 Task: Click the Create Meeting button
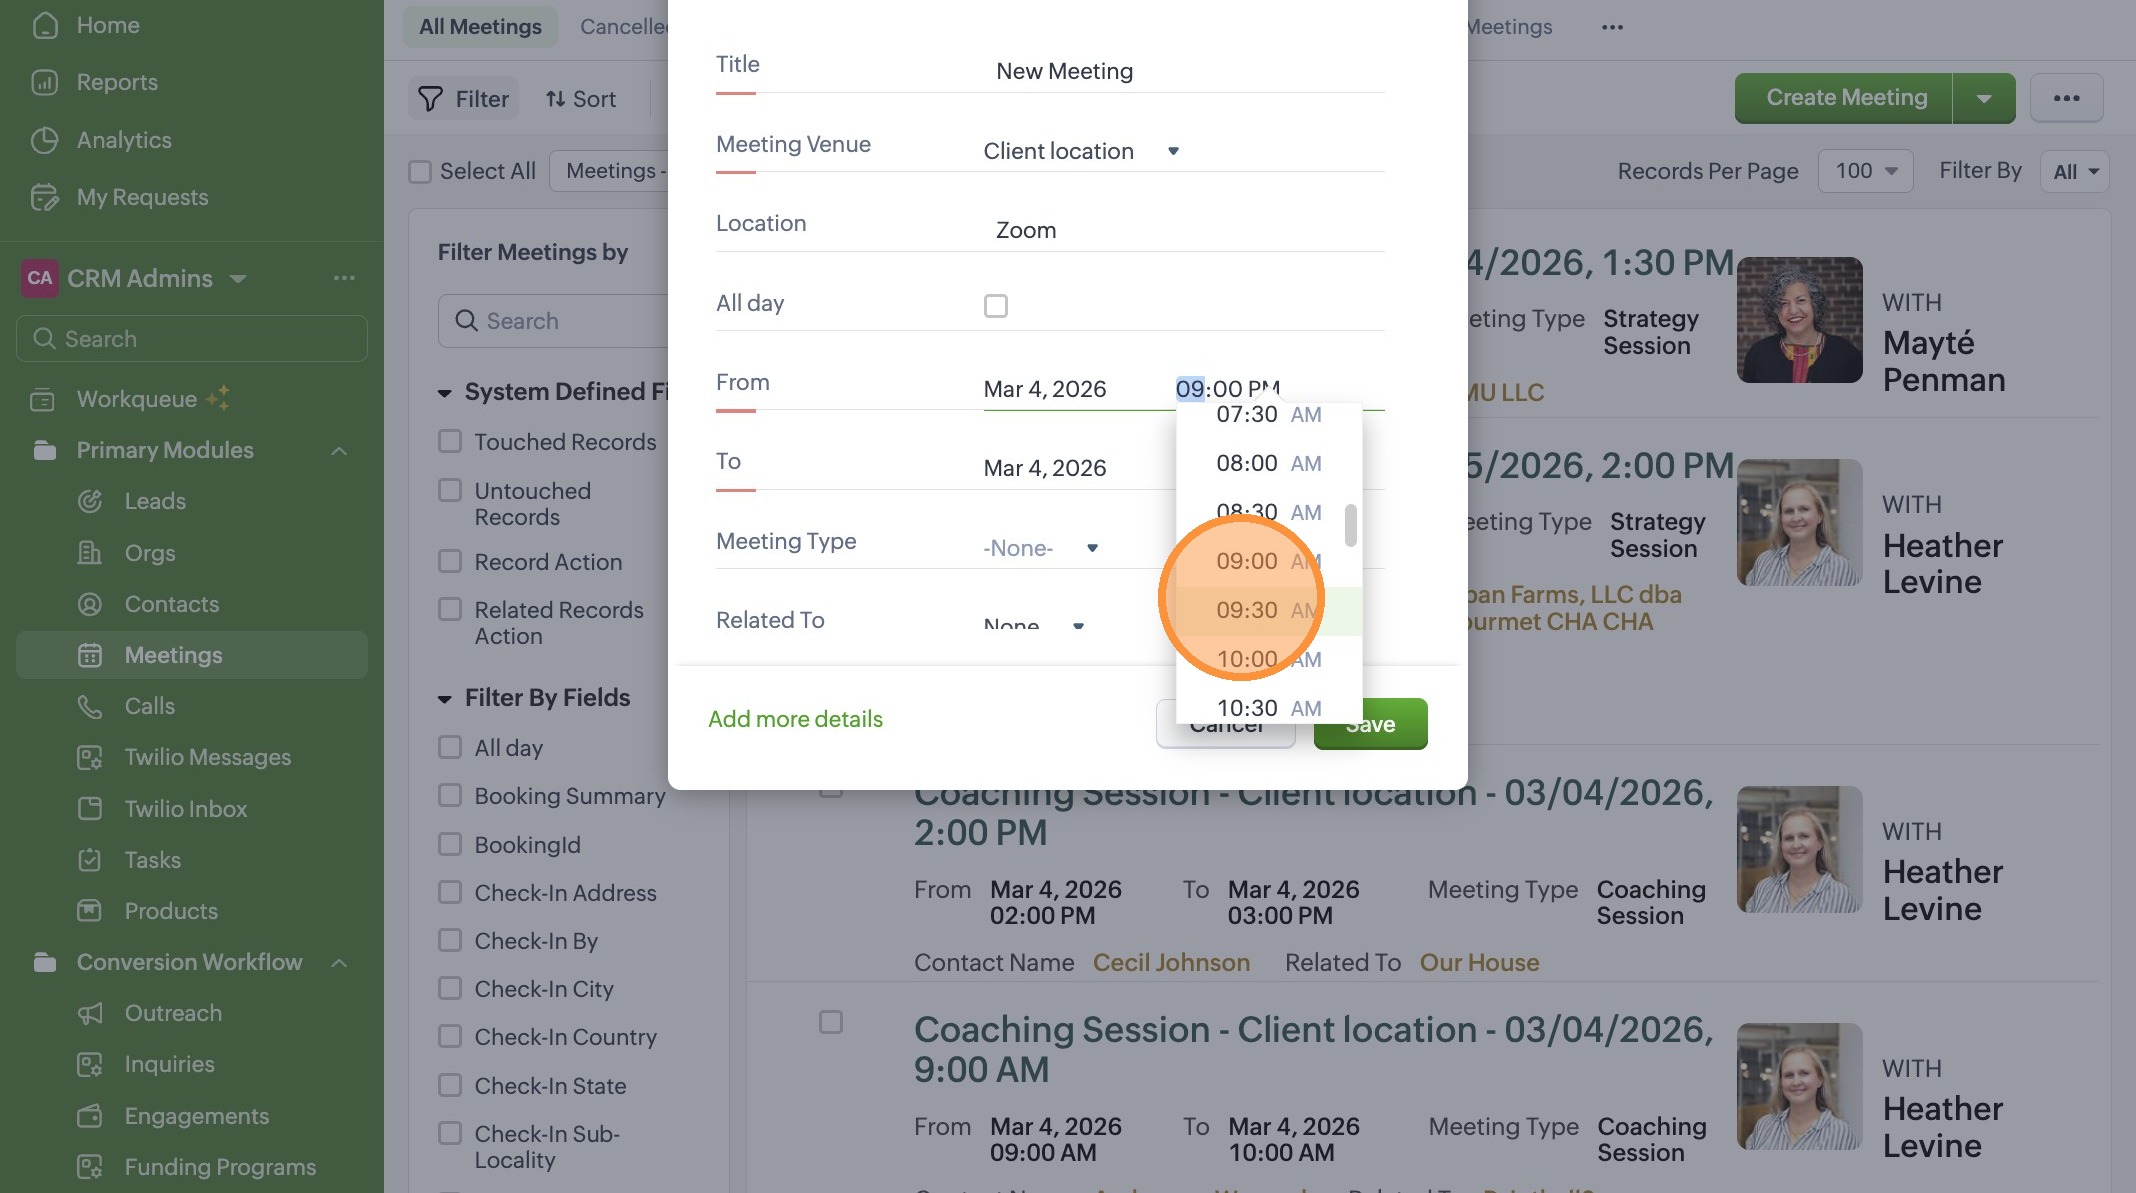pyautogui.click(x=1845, y=98)
